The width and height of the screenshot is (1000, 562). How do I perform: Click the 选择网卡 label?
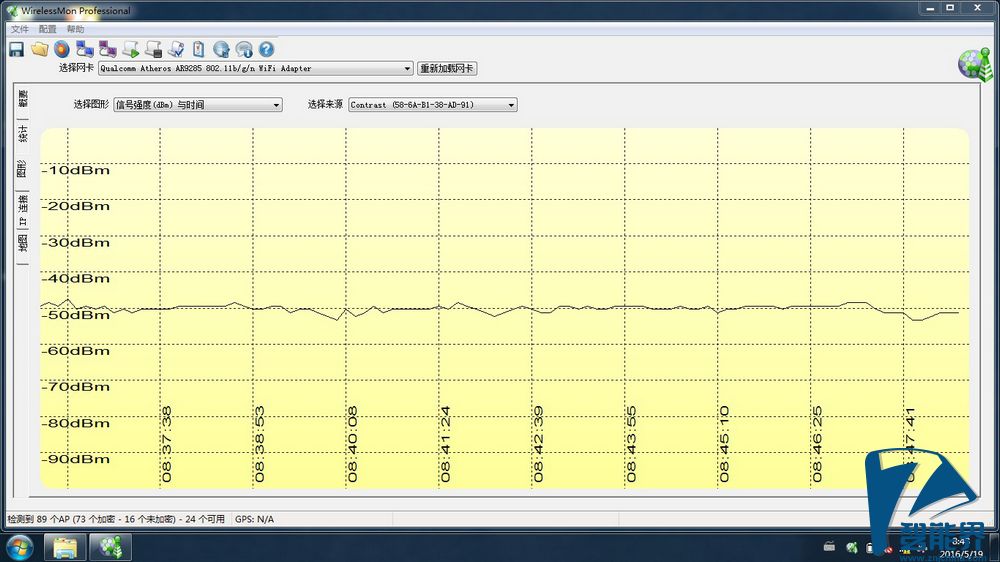[76, 68]
